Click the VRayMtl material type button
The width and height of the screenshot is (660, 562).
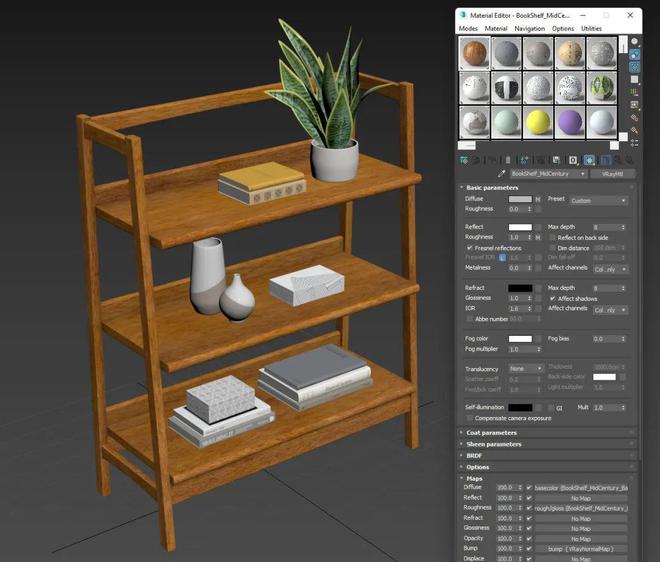point(611,173)
